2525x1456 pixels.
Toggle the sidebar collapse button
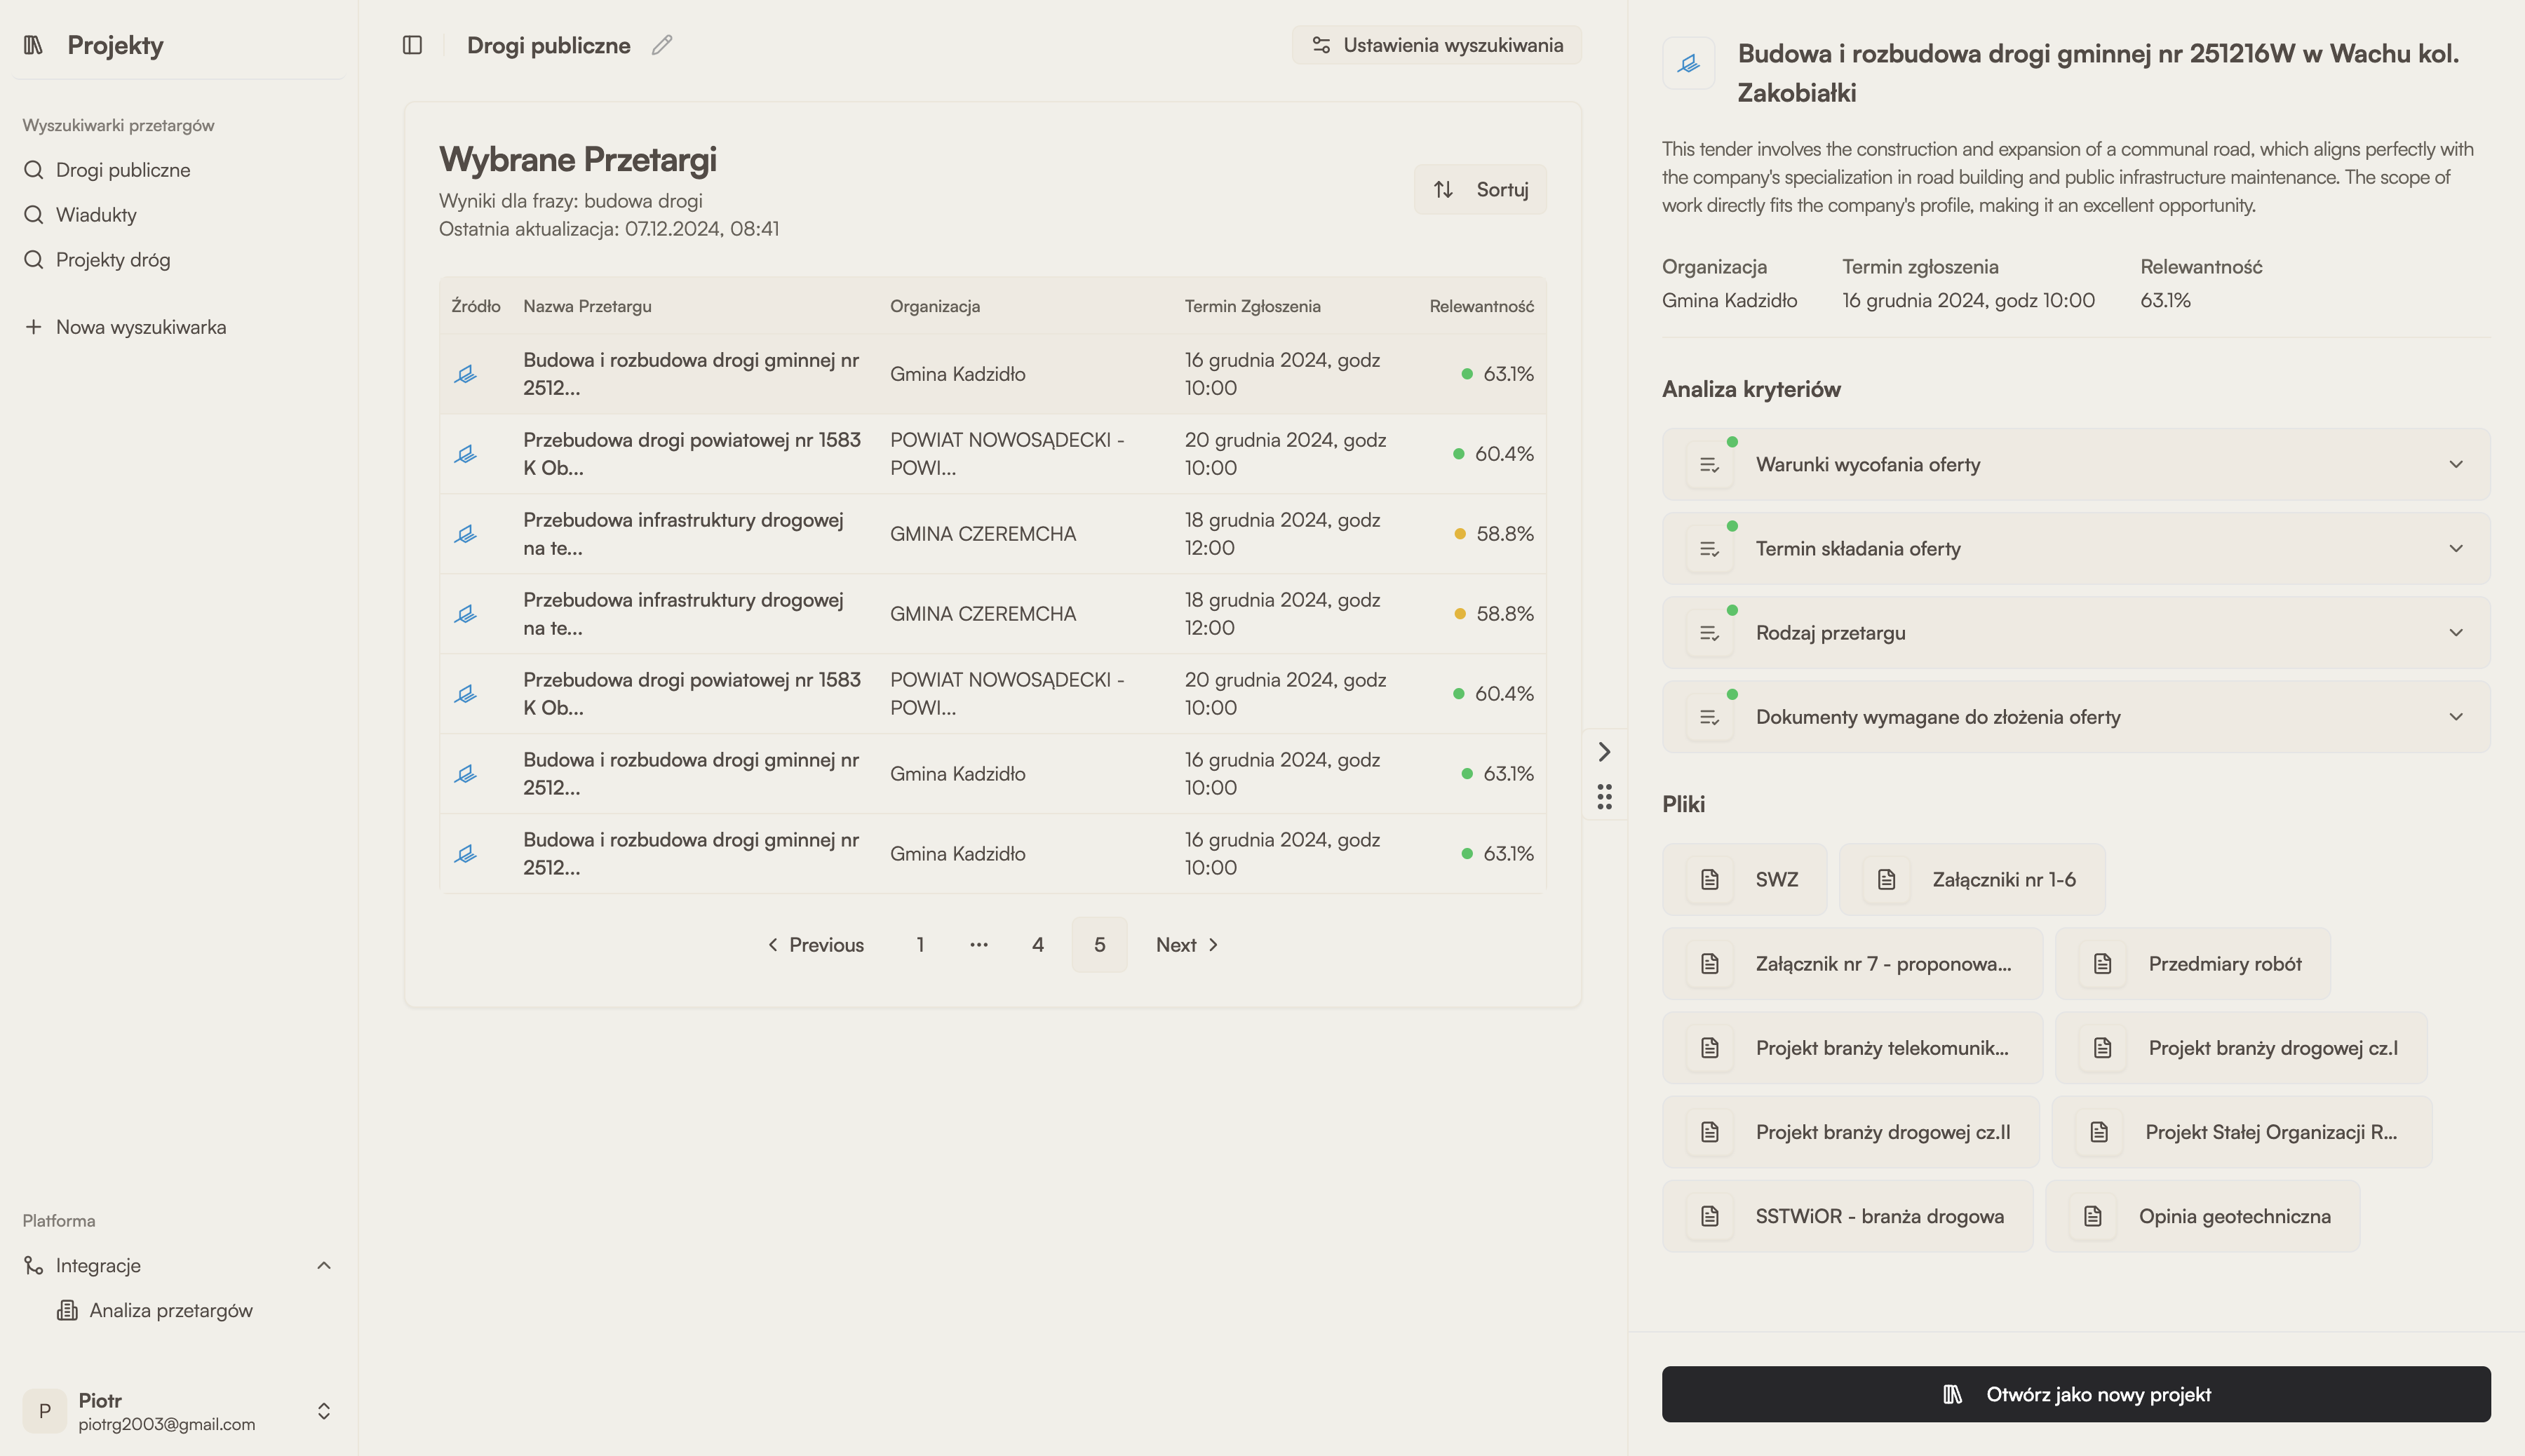tap(411, 45)
